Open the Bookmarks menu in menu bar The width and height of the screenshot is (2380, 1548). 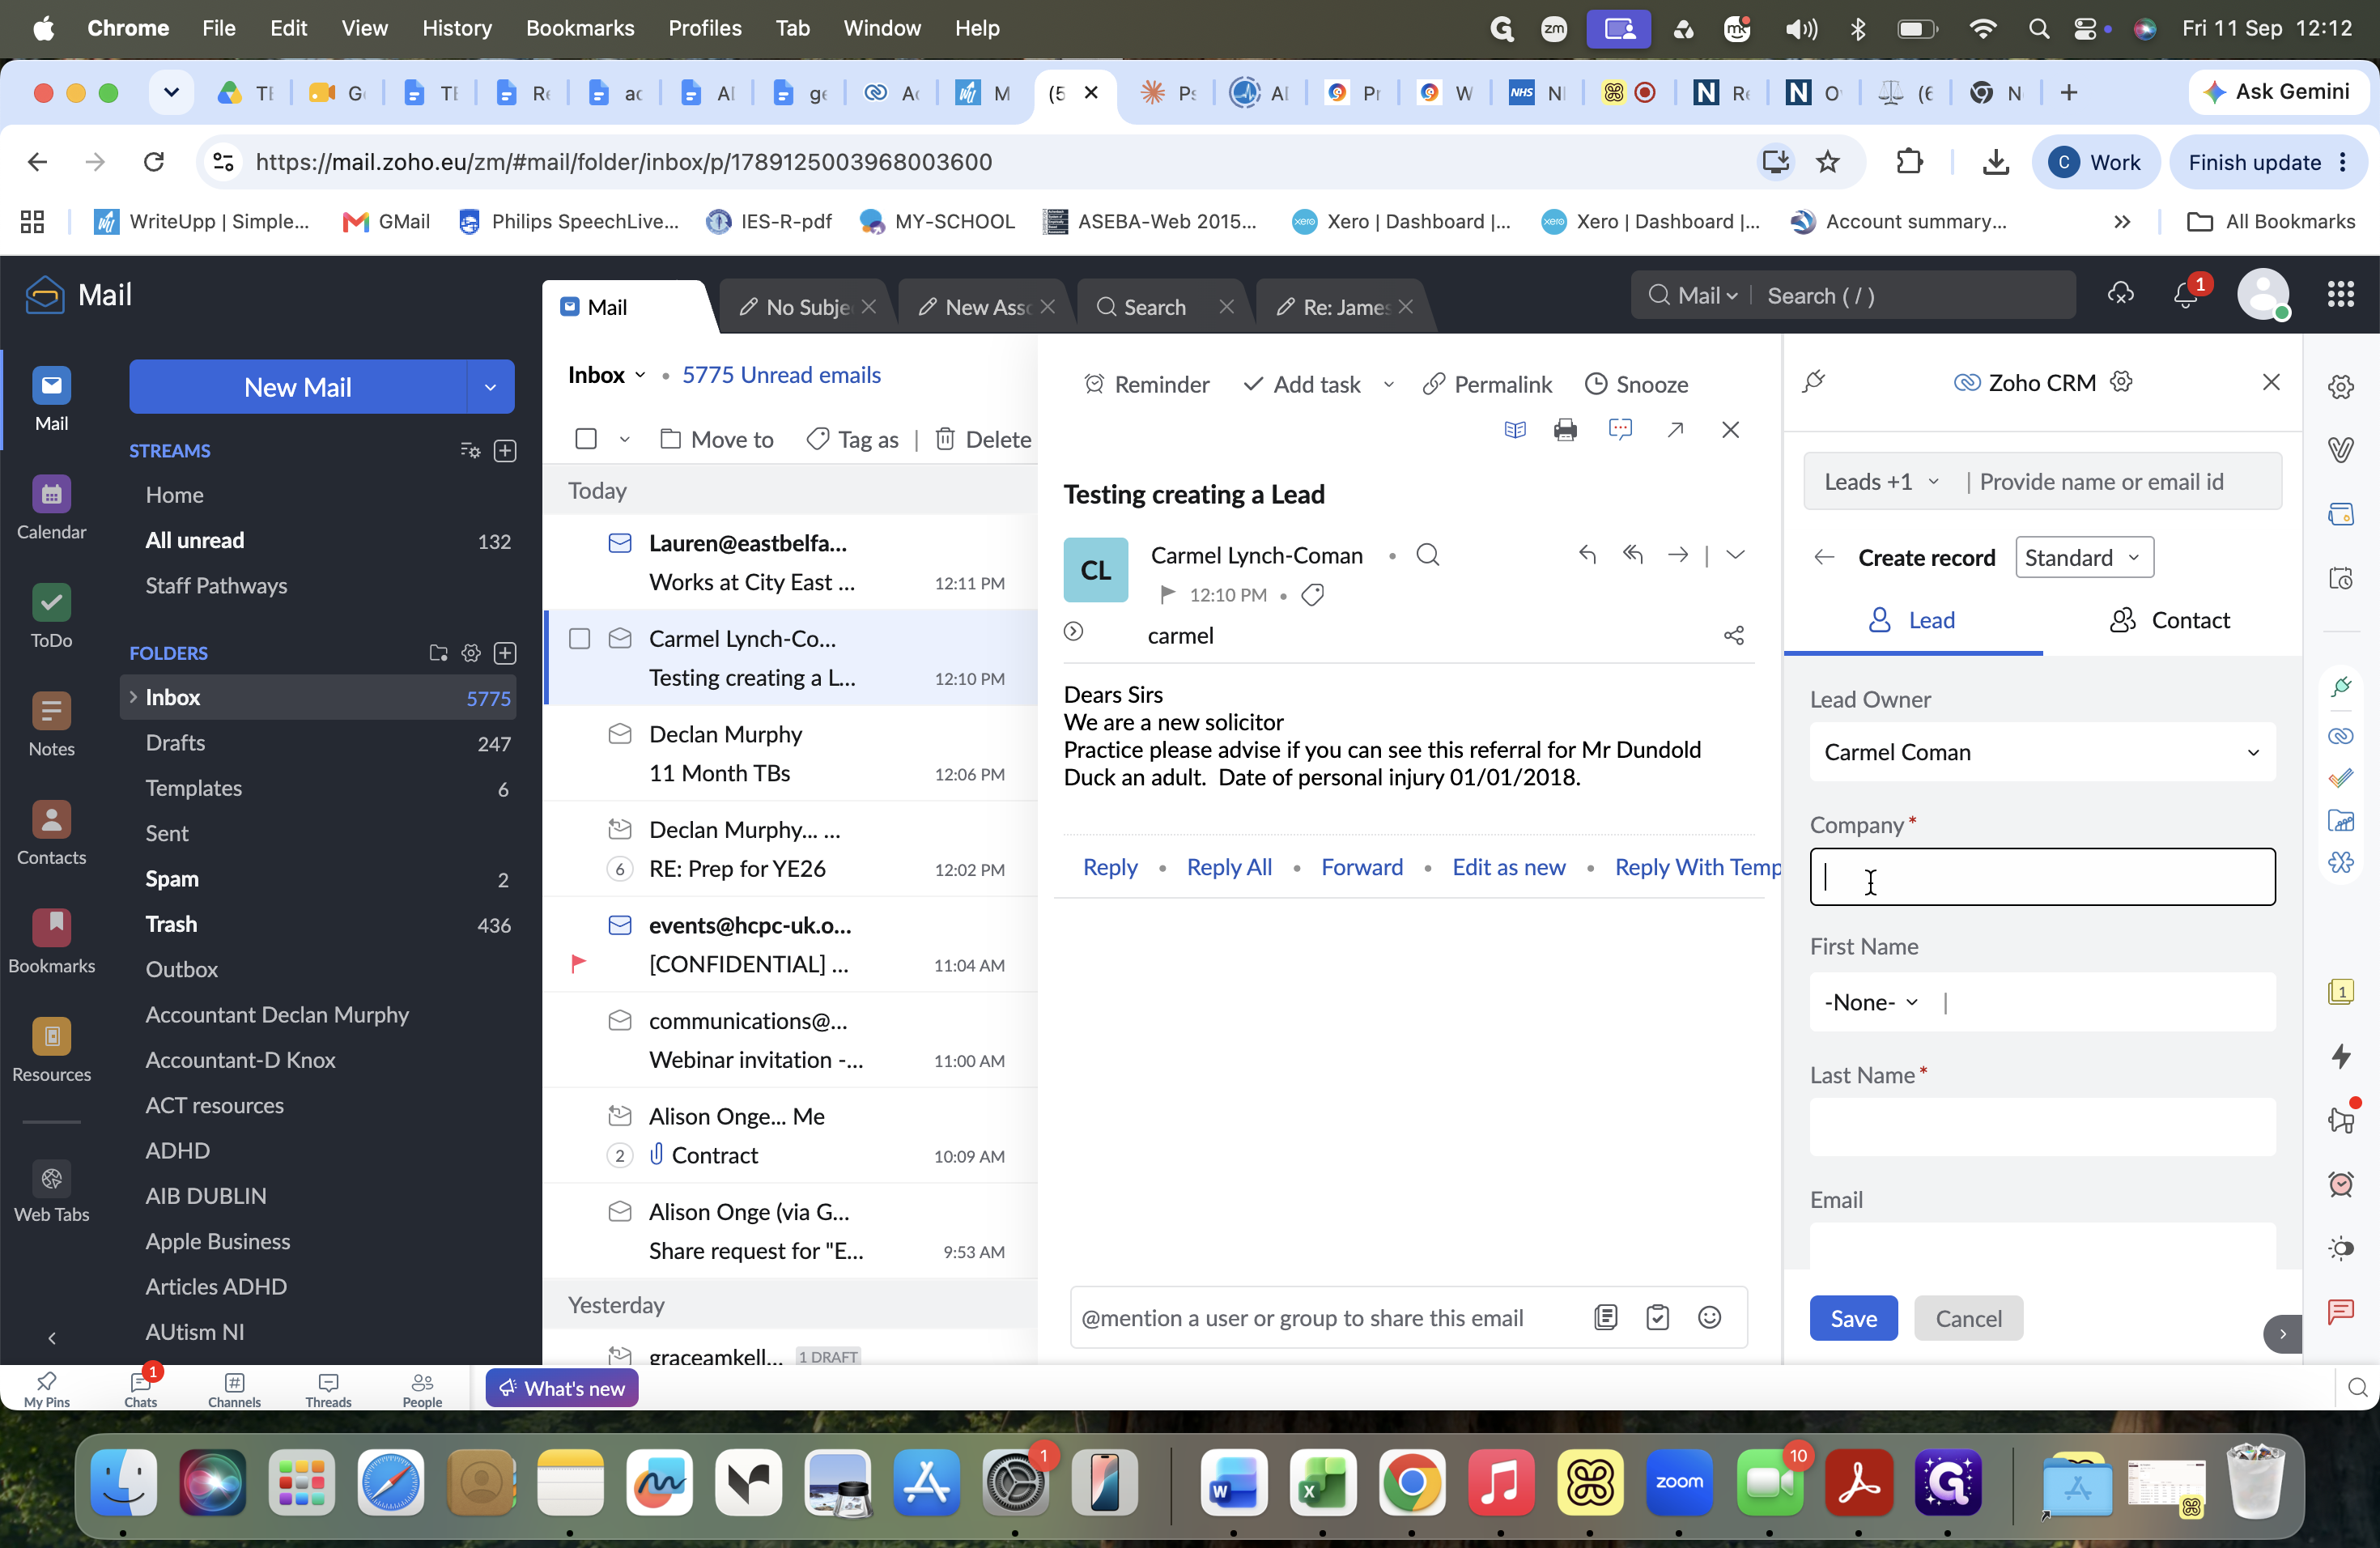[580, 28]
